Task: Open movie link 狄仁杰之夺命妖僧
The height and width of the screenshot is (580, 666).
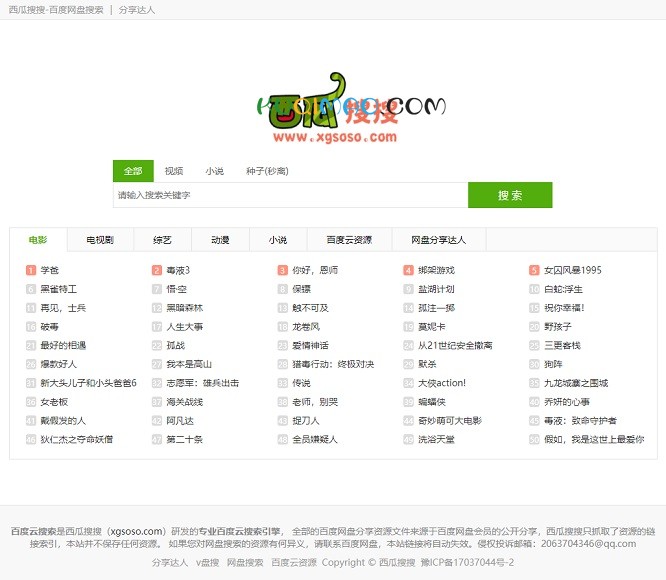Action: [77, 439]
